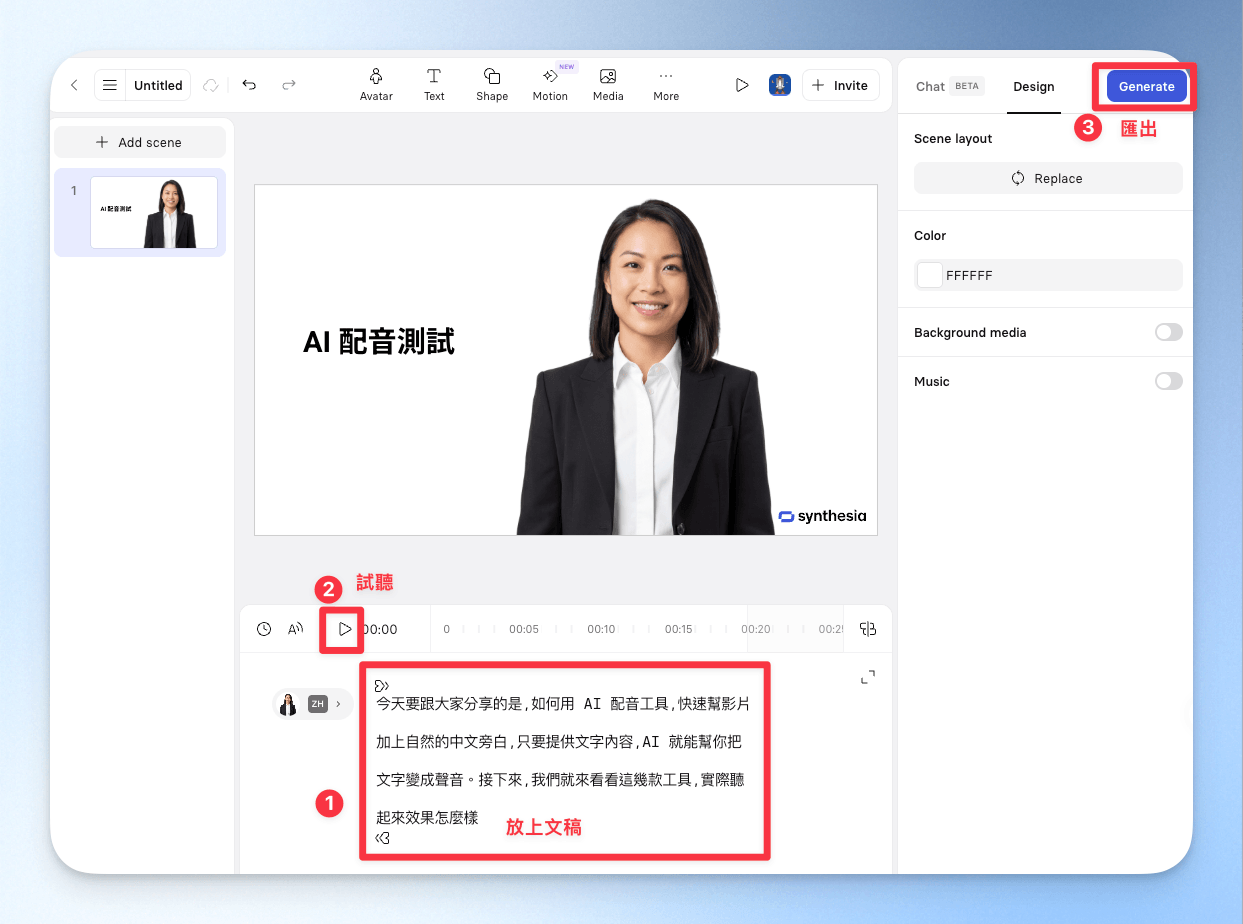Play the script preview in timeline

(344, 629)
